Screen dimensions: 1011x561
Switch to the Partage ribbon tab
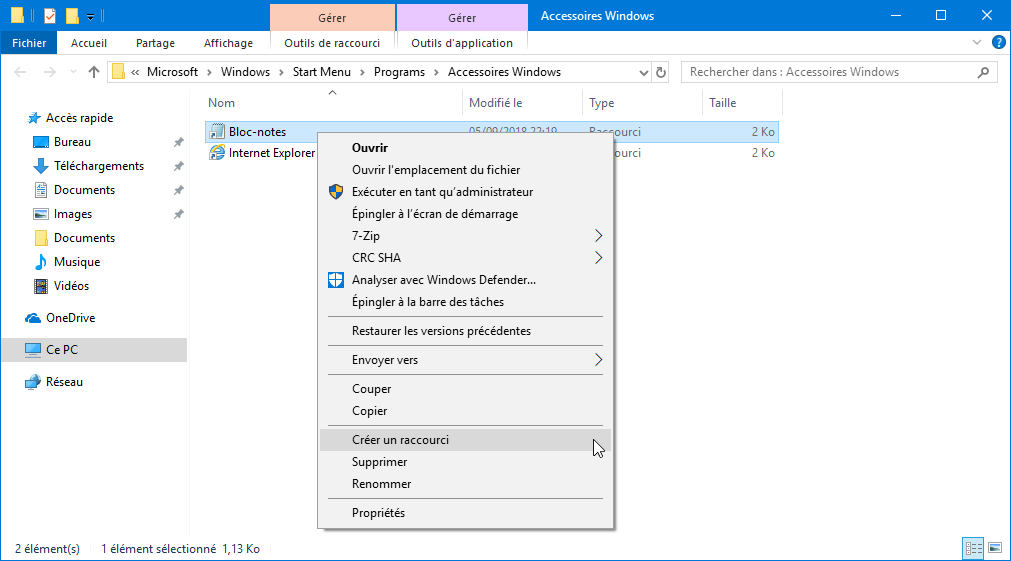[155, 43]
